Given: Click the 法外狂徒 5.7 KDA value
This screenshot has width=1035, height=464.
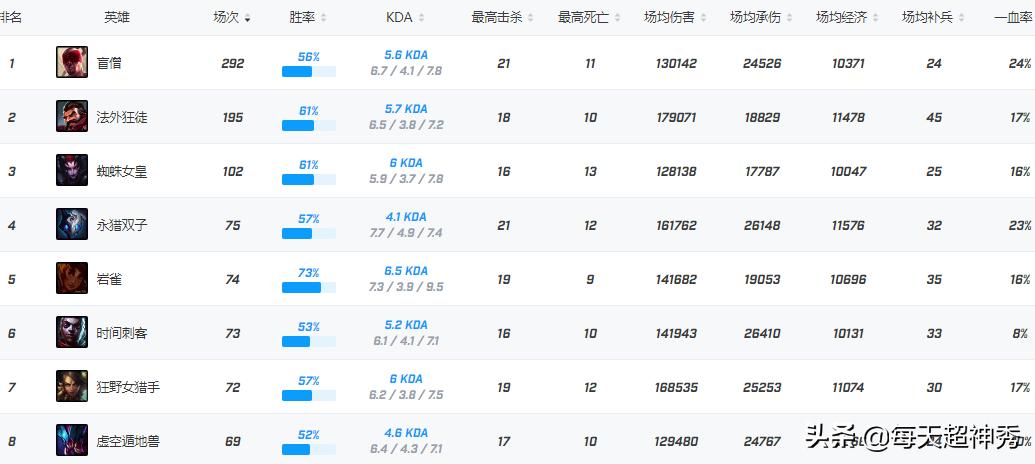Looking at the screenshot, I should pyautogui.click(x=405, y=110).
